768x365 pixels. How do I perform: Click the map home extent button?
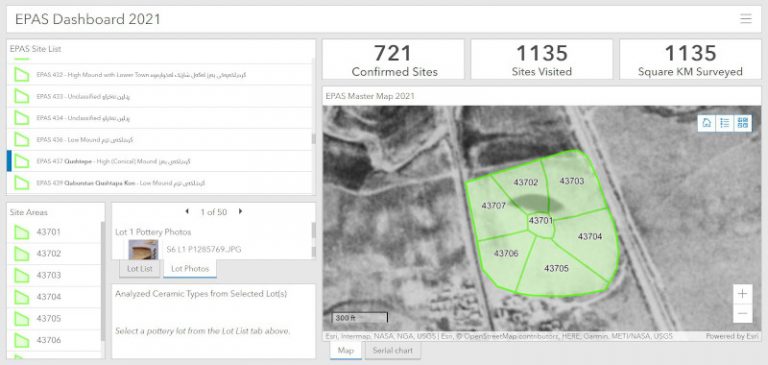click(707, 123)
